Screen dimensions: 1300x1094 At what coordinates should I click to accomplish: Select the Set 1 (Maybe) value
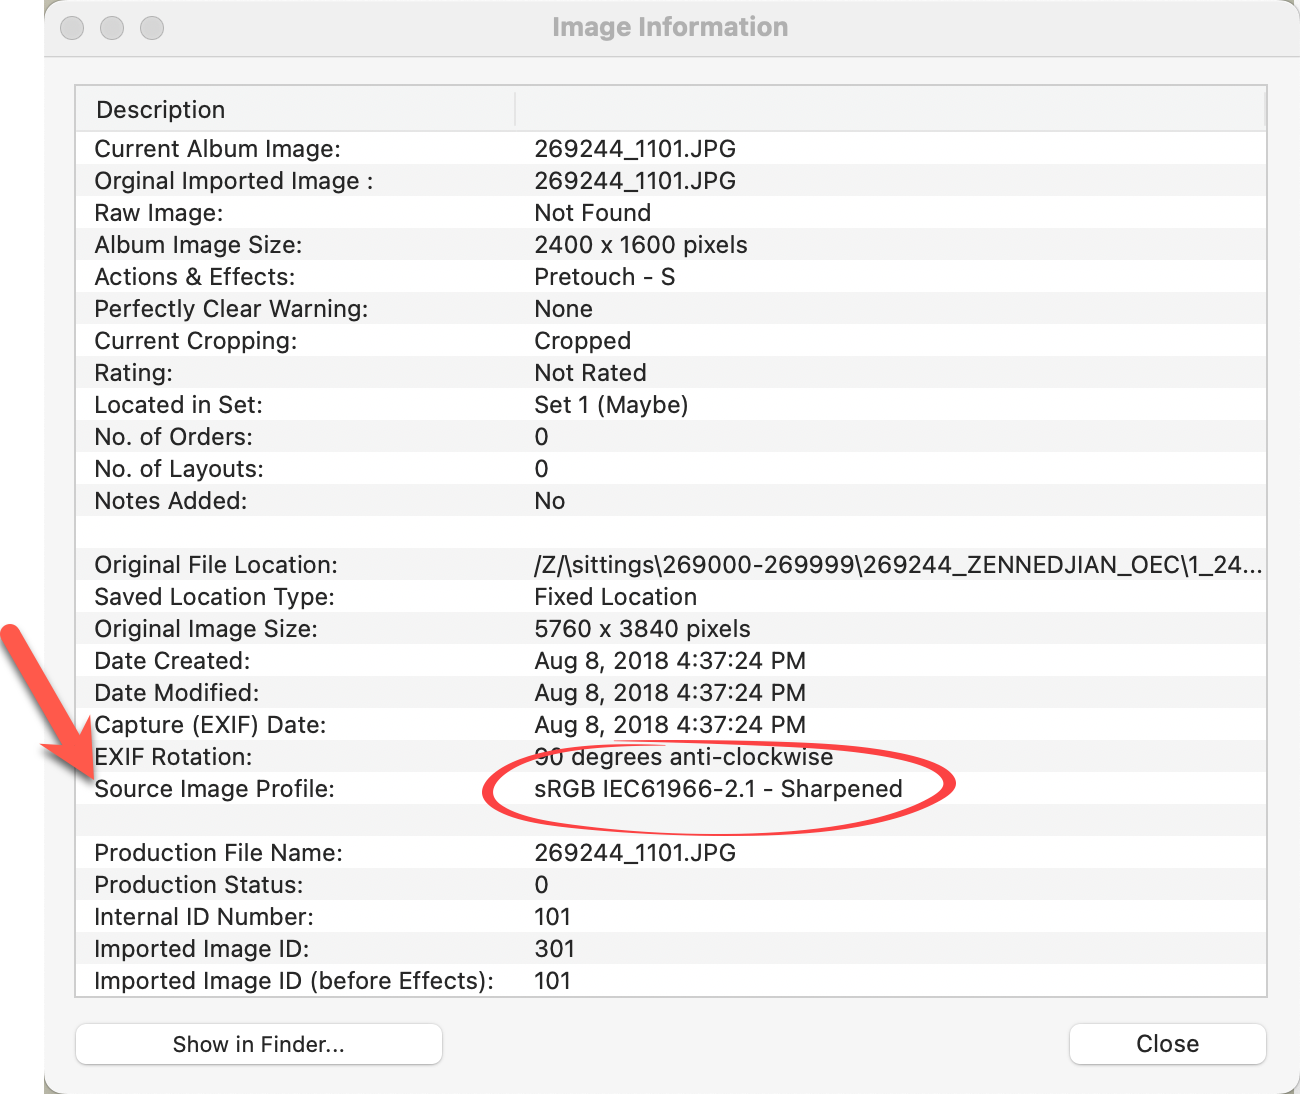tap(611, 405)
